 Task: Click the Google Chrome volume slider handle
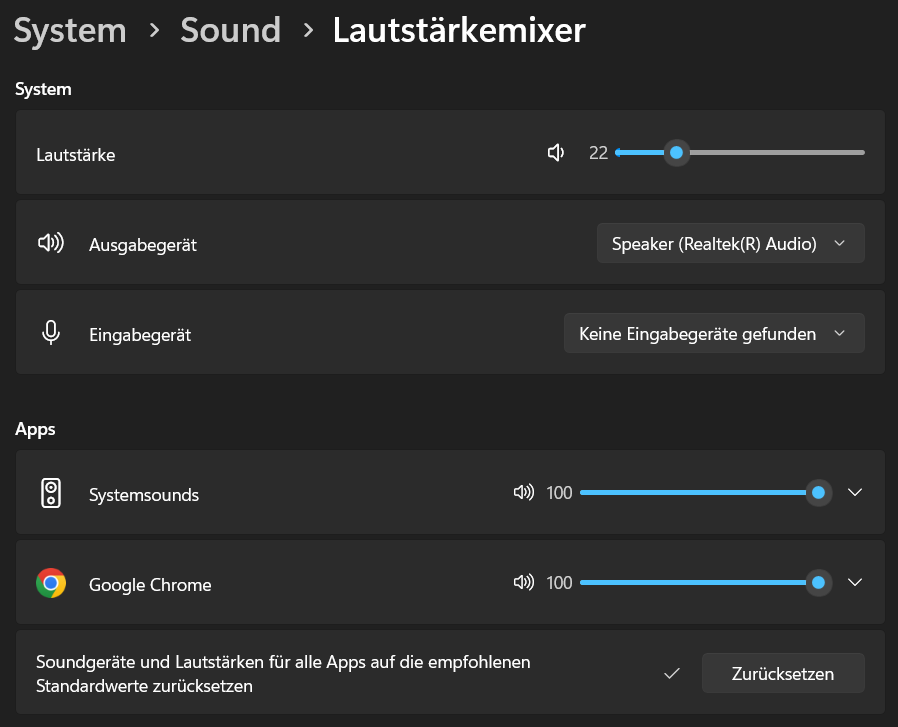pyautogui.click(x=819, y=582)
